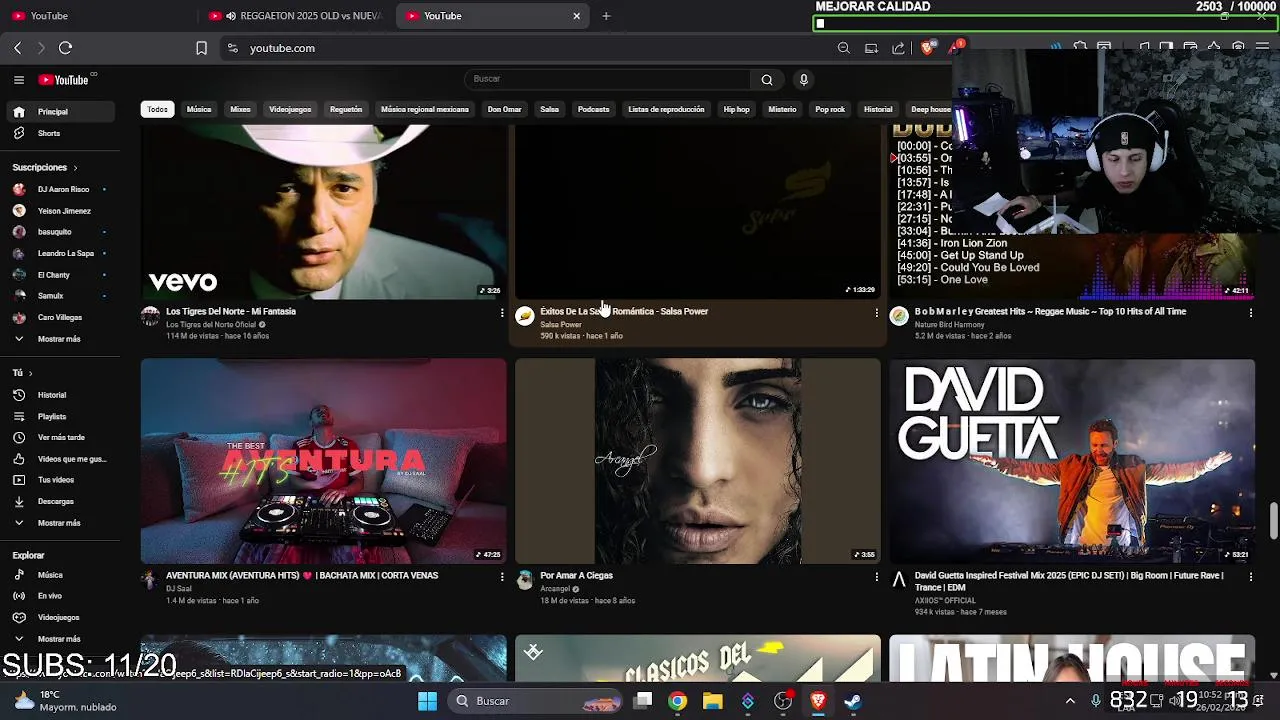The height and width of the screenshot is (720, 1280).
Task: Click the YouTube search input field
Action: 607,80
